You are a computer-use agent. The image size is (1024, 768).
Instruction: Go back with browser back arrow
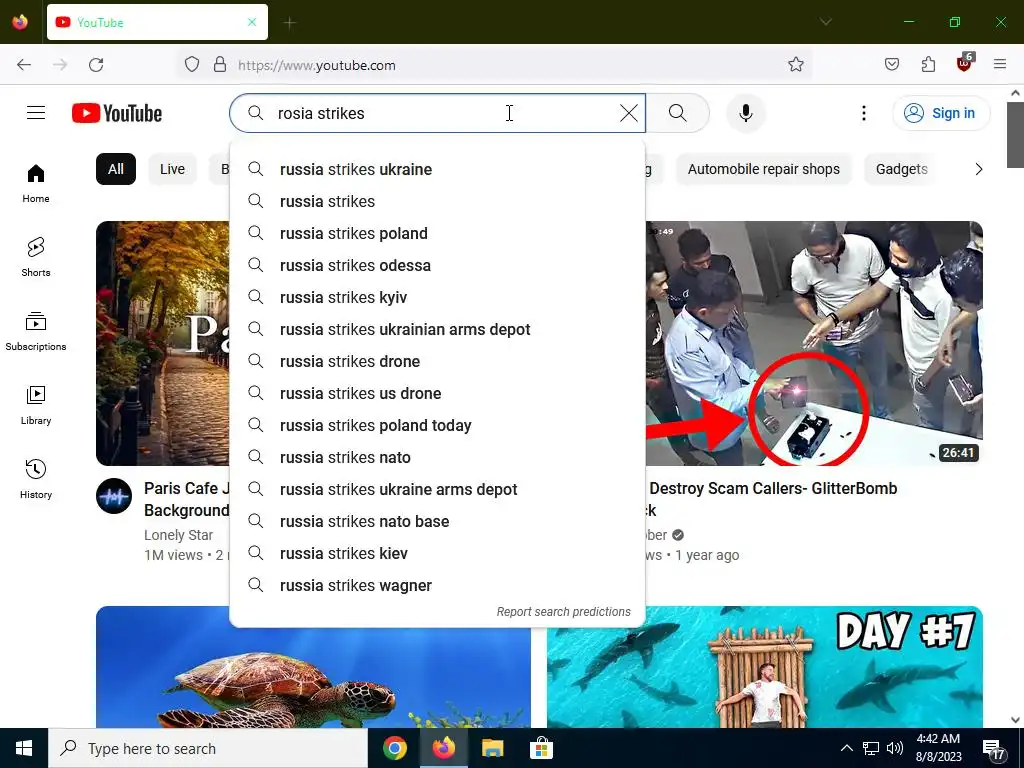pyautogui.click(x=24, y=65)
